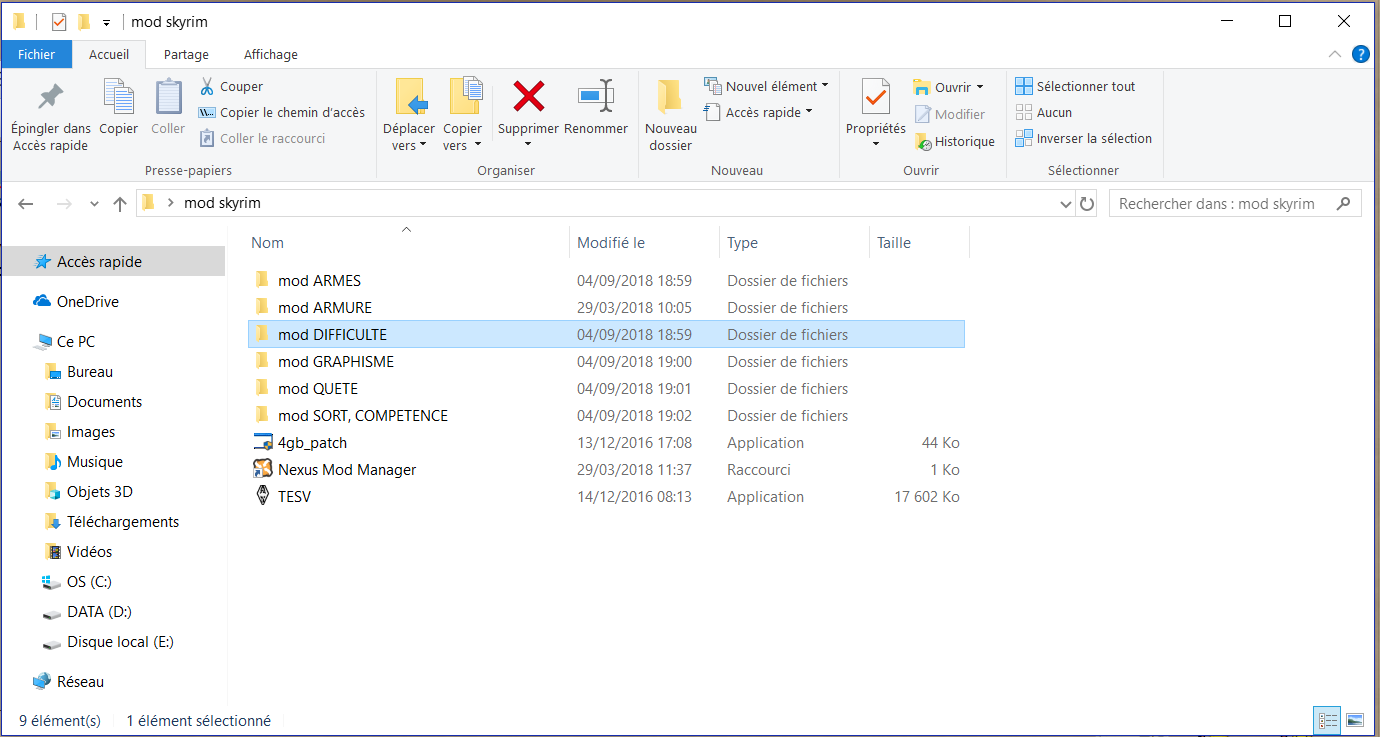Switch to large icons view in status bar
Screen dimensions: 1380x737
(1355, 720)
